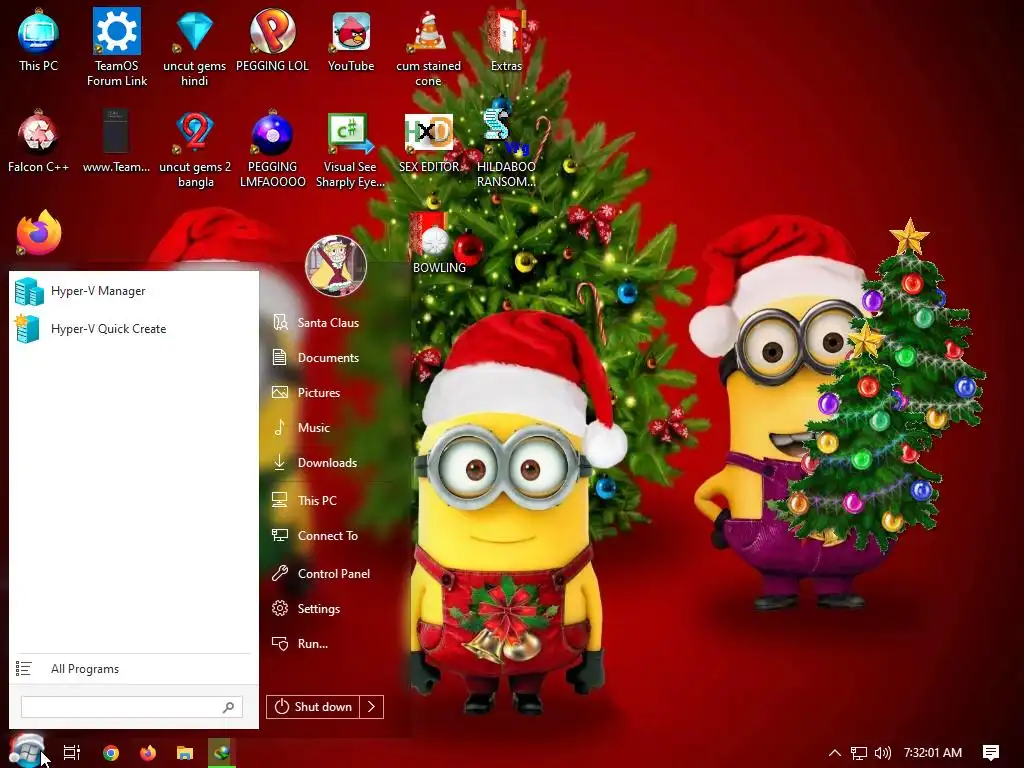
Task: Open Google Chrome from the taskbar
Action: click(111, 752)
